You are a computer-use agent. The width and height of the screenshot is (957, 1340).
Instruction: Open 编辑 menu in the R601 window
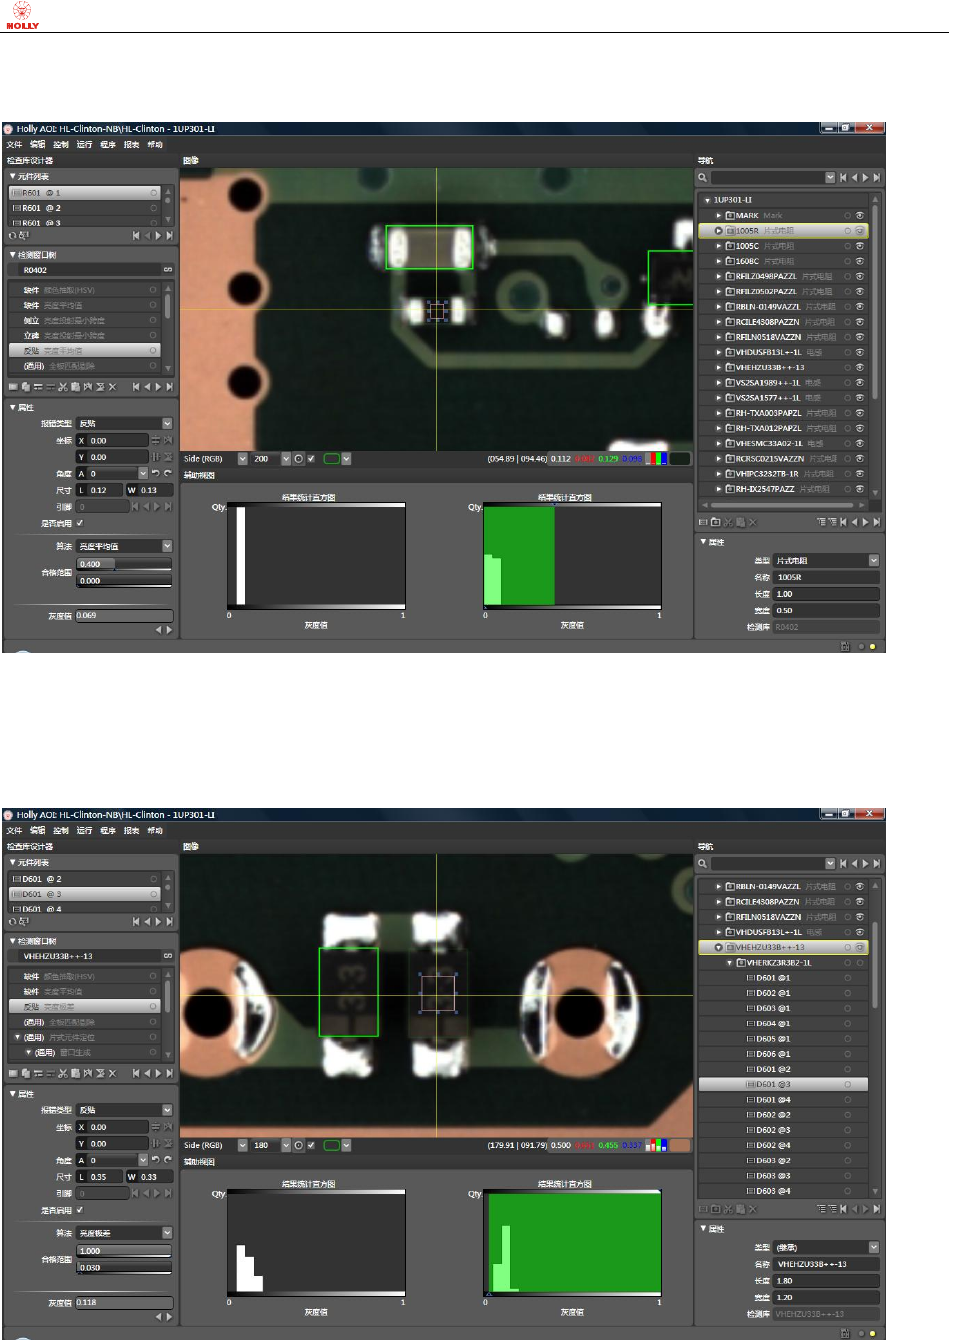[38, 145]
